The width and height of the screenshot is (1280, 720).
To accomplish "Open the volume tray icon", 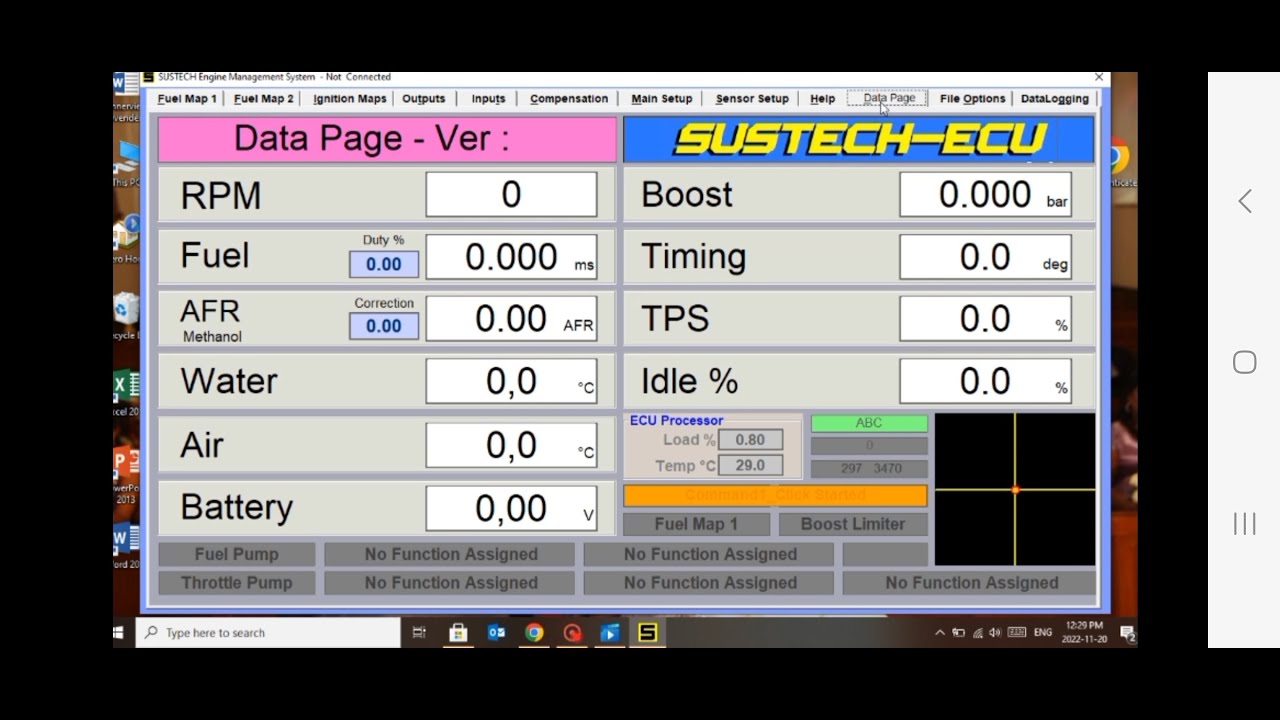I will 995,633.
